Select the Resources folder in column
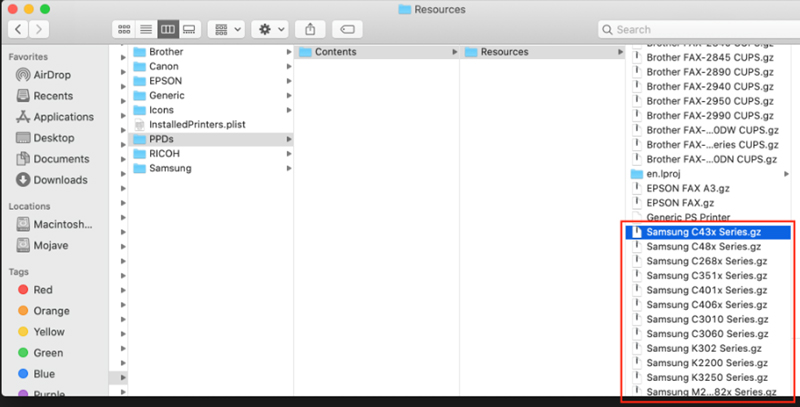800x407 pixels. click(x=543, y=52)
